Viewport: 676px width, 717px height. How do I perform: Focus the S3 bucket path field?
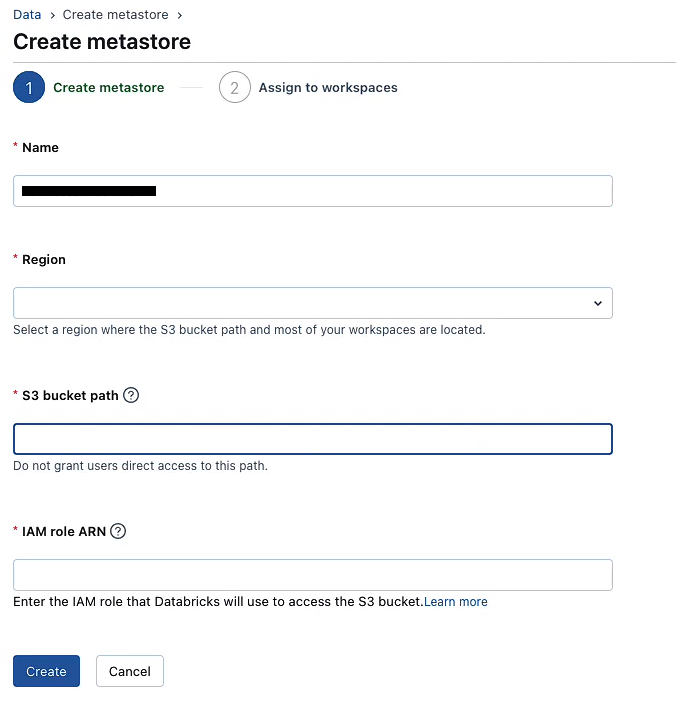click(312, 439)
